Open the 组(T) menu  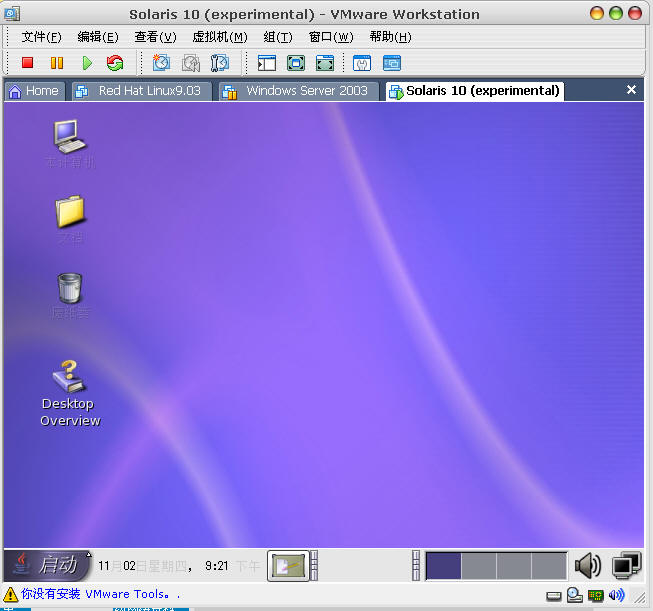(x=278, y=37)
